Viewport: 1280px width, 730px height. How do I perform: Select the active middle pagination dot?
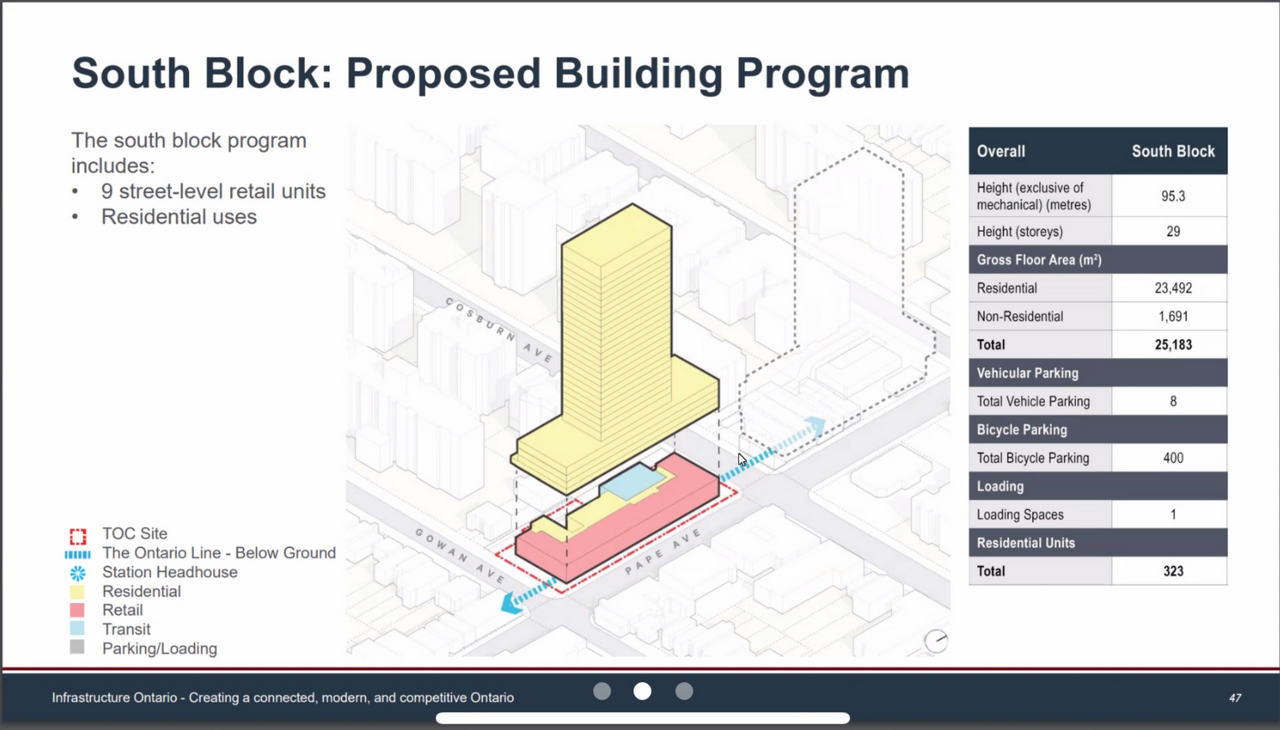click(643, 691)
